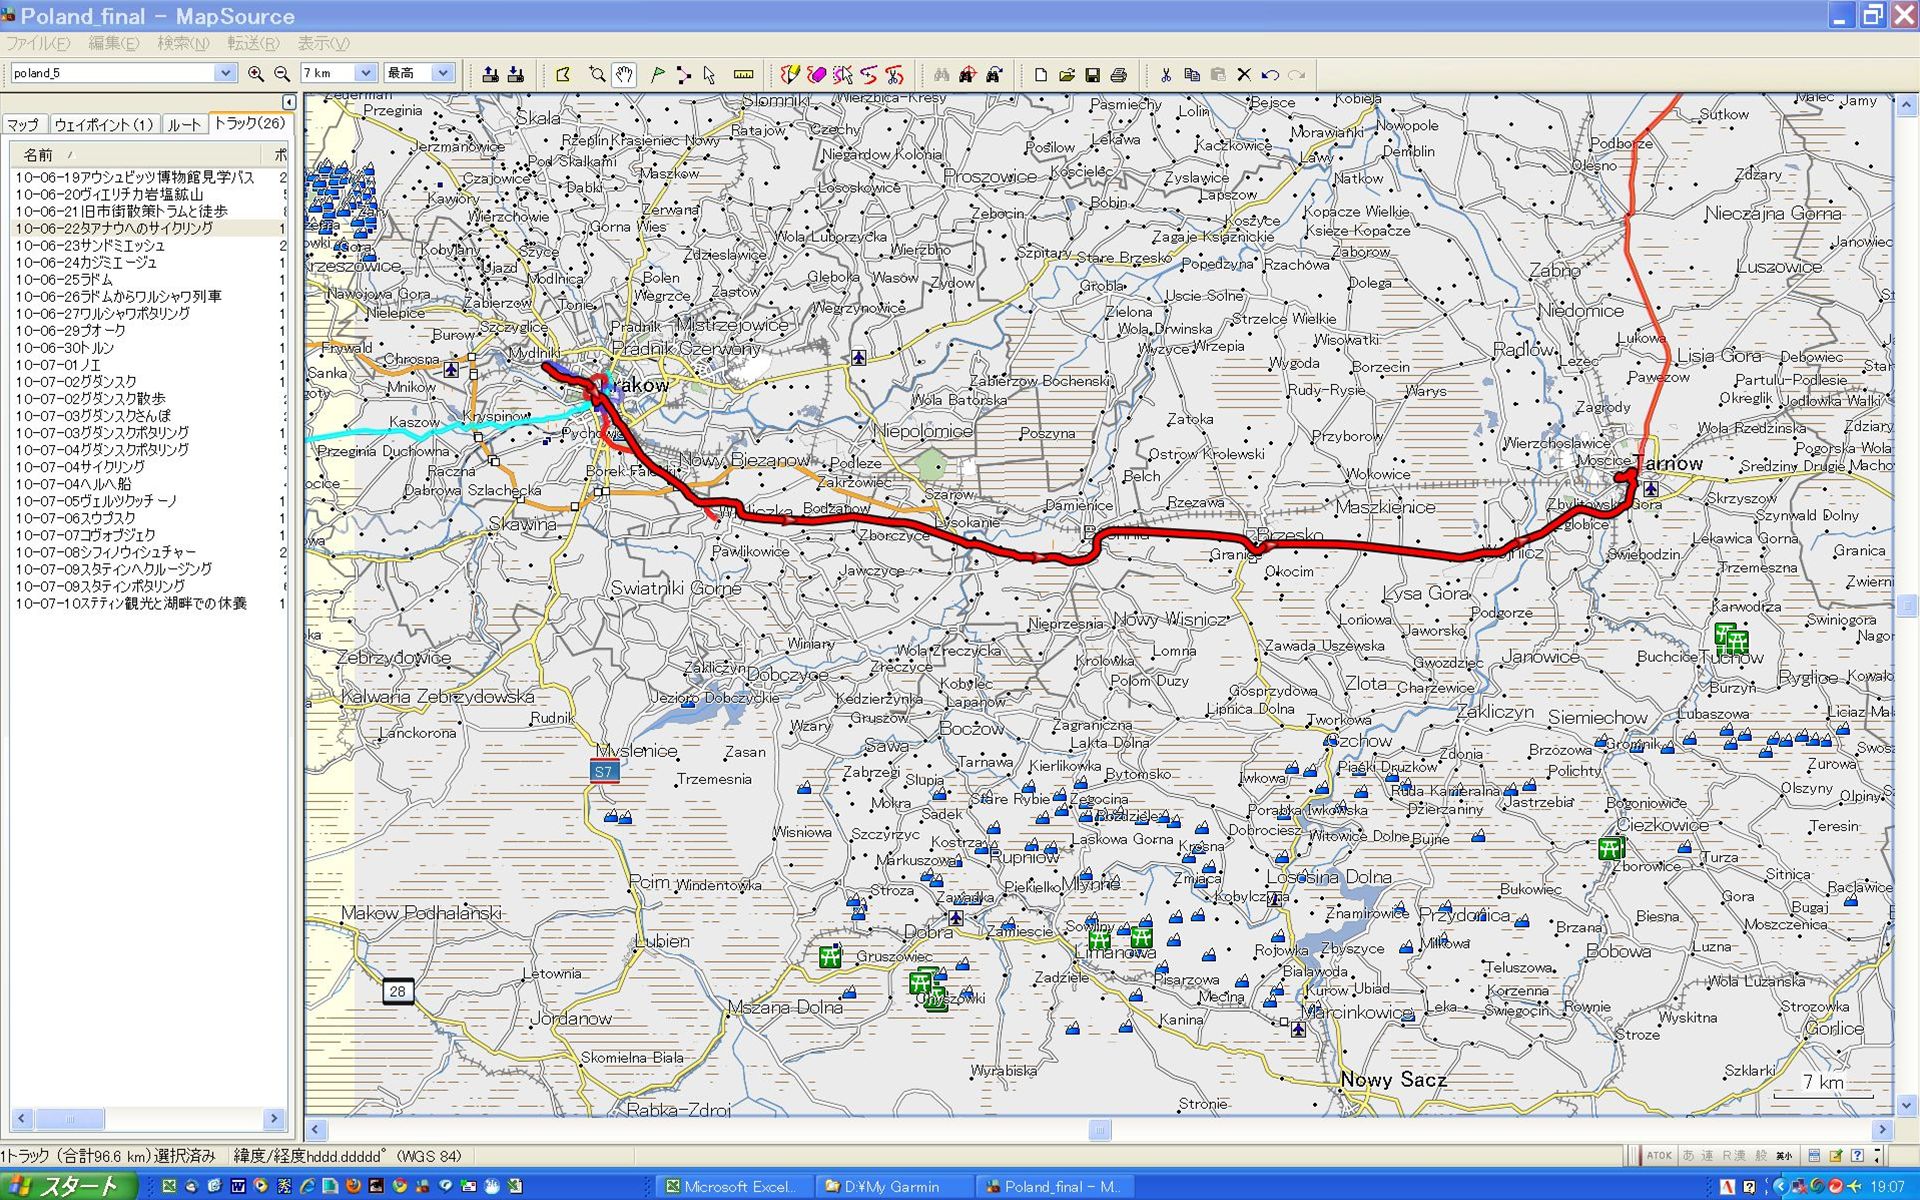Screen dimensions: 1920x1200
Task: Click the print icon in toolbar
Action: (1119, 74)
